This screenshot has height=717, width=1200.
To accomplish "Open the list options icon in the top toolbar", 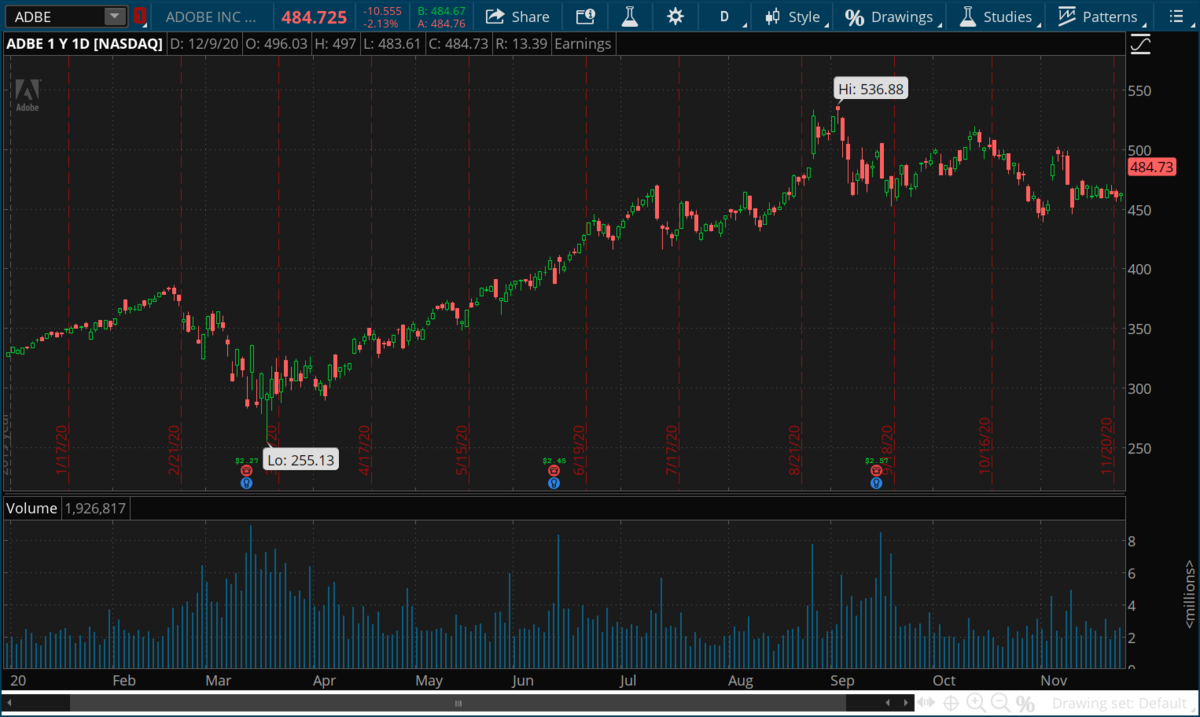I will (x=1176, y=16).
